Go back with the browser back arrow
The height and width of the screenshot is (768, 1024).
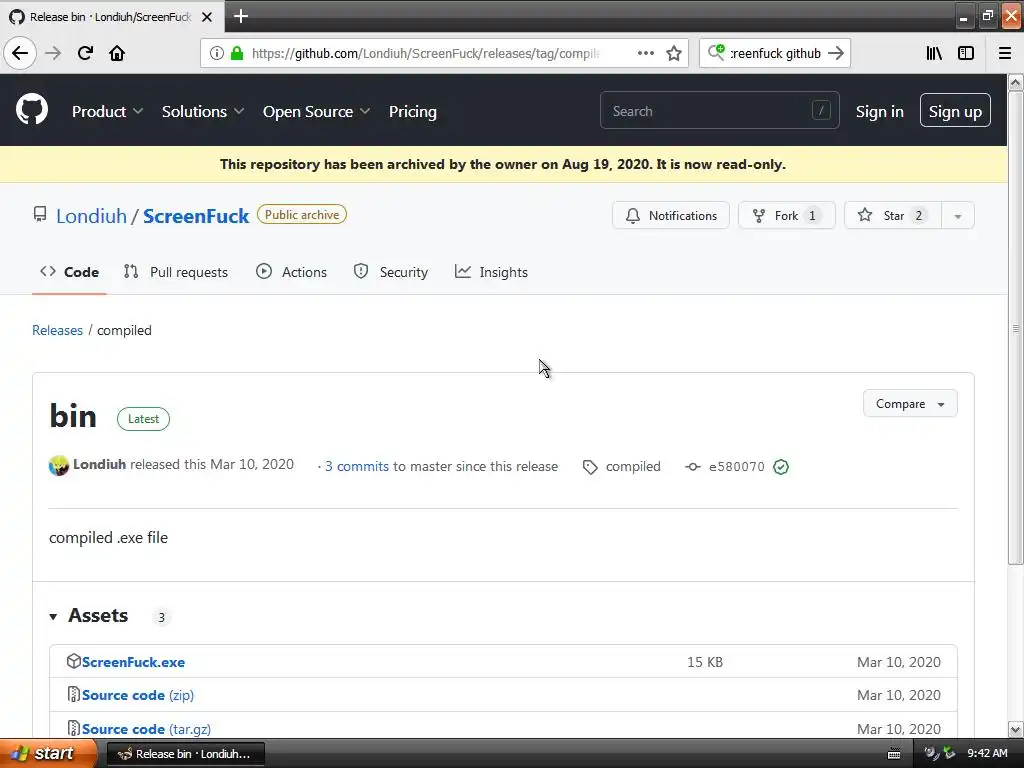(20, 53)
